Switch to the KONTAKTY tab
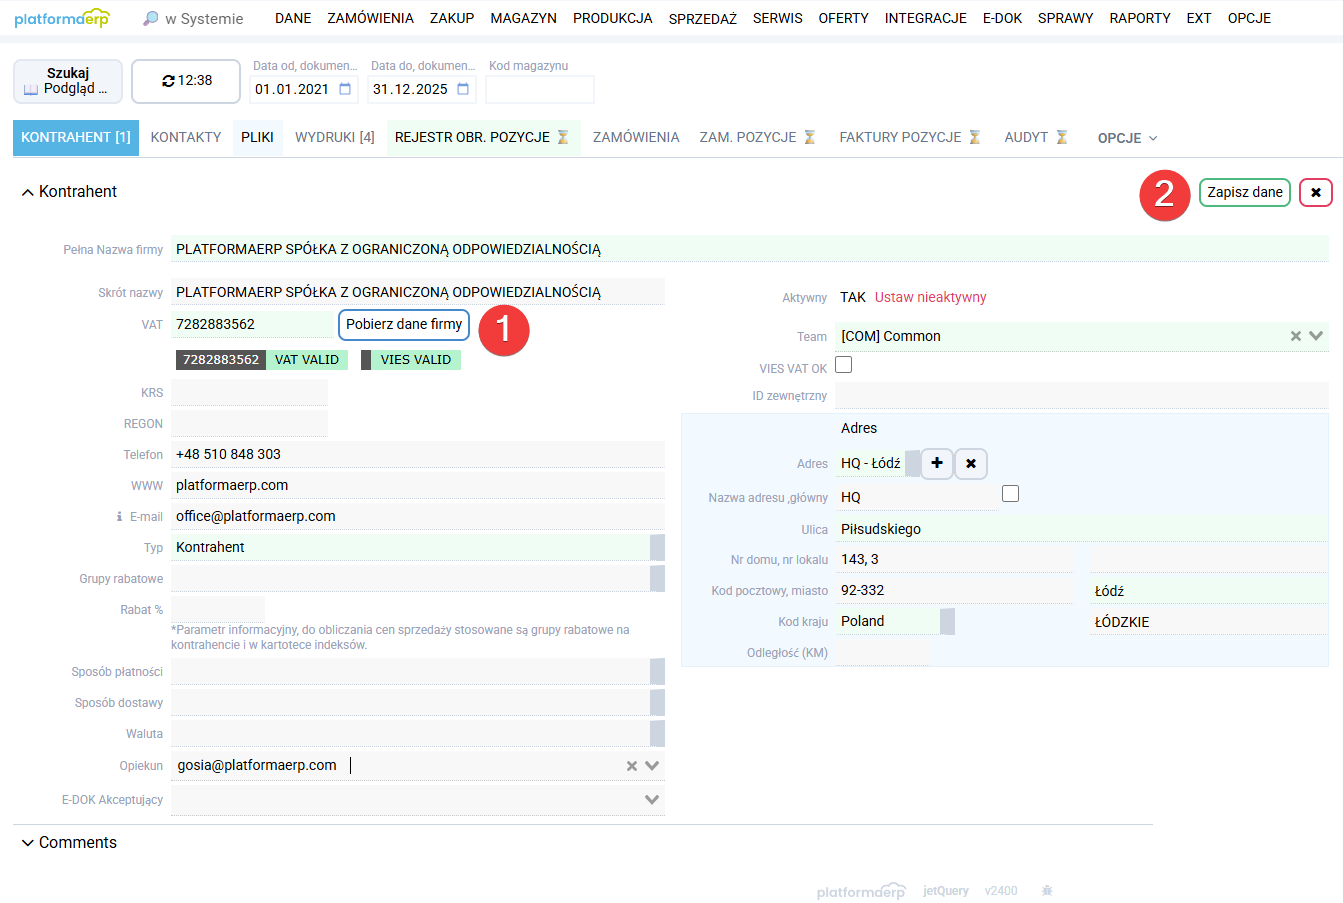 [x=186, y=137]
